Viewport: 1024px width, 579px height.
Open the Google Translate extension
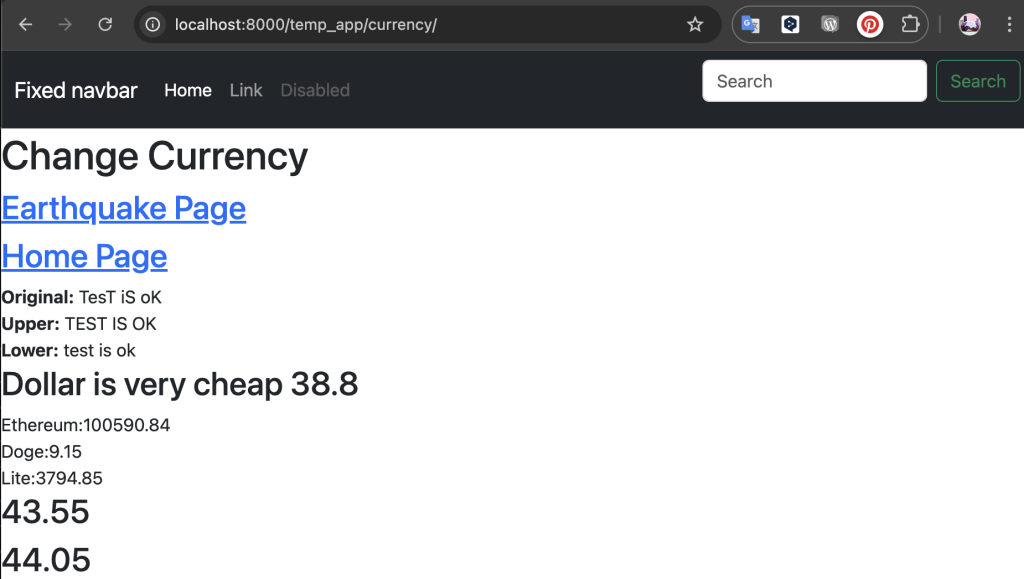[x=750, y=25]
